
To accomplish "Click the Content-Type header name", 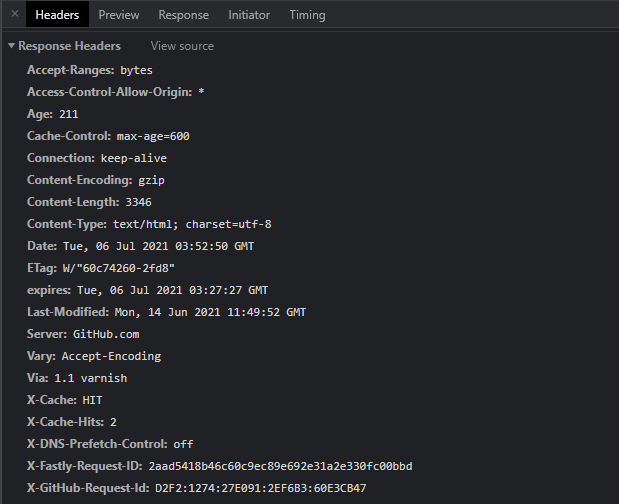I will pyautogui.click(x=67, y=224).
